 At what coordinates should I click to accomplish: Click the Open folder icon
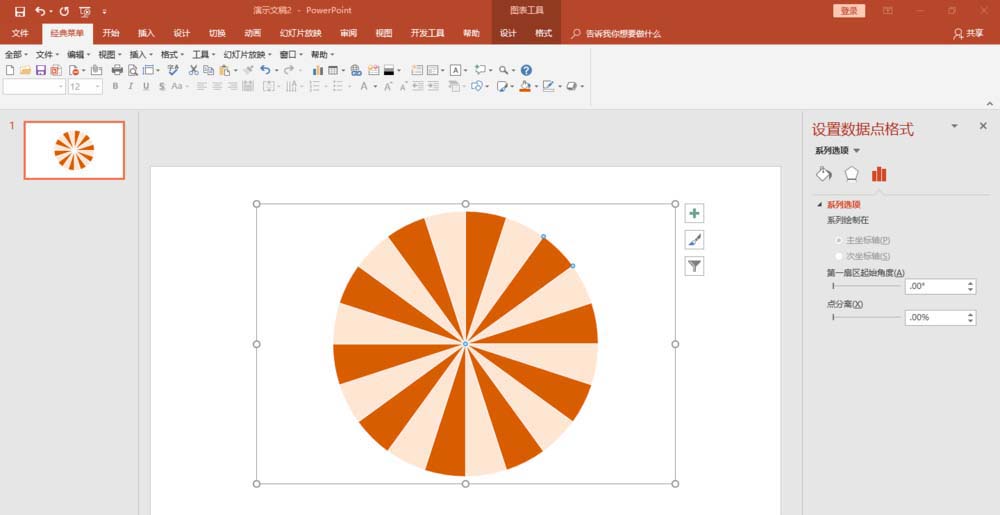coord(25,70)
